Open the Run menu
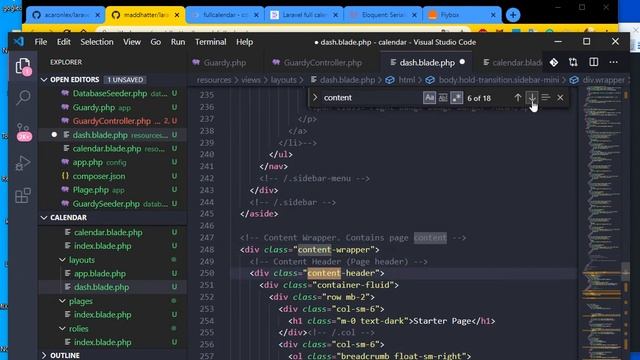640x360 pixels. [178, 42]
